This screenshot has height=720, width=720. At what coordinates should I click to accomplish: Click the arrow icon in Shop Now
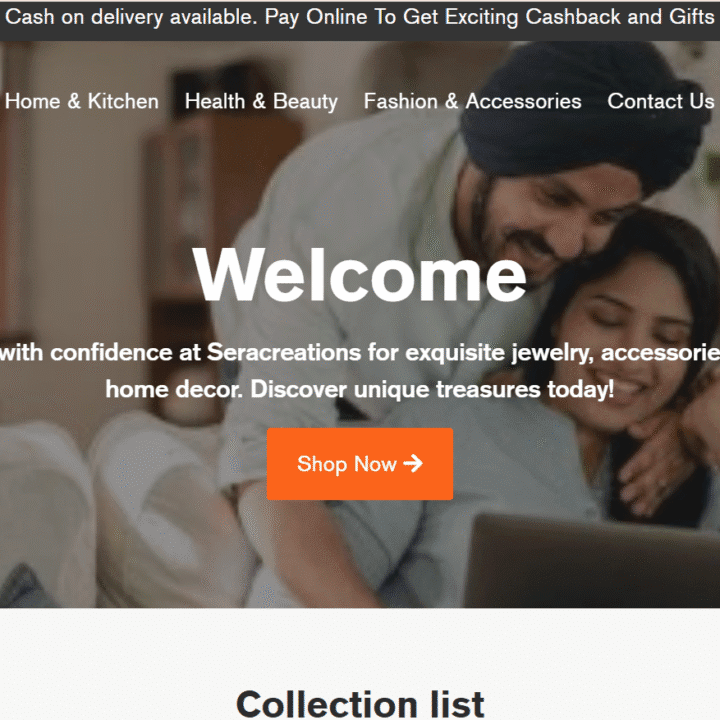[x=413, y=463]
